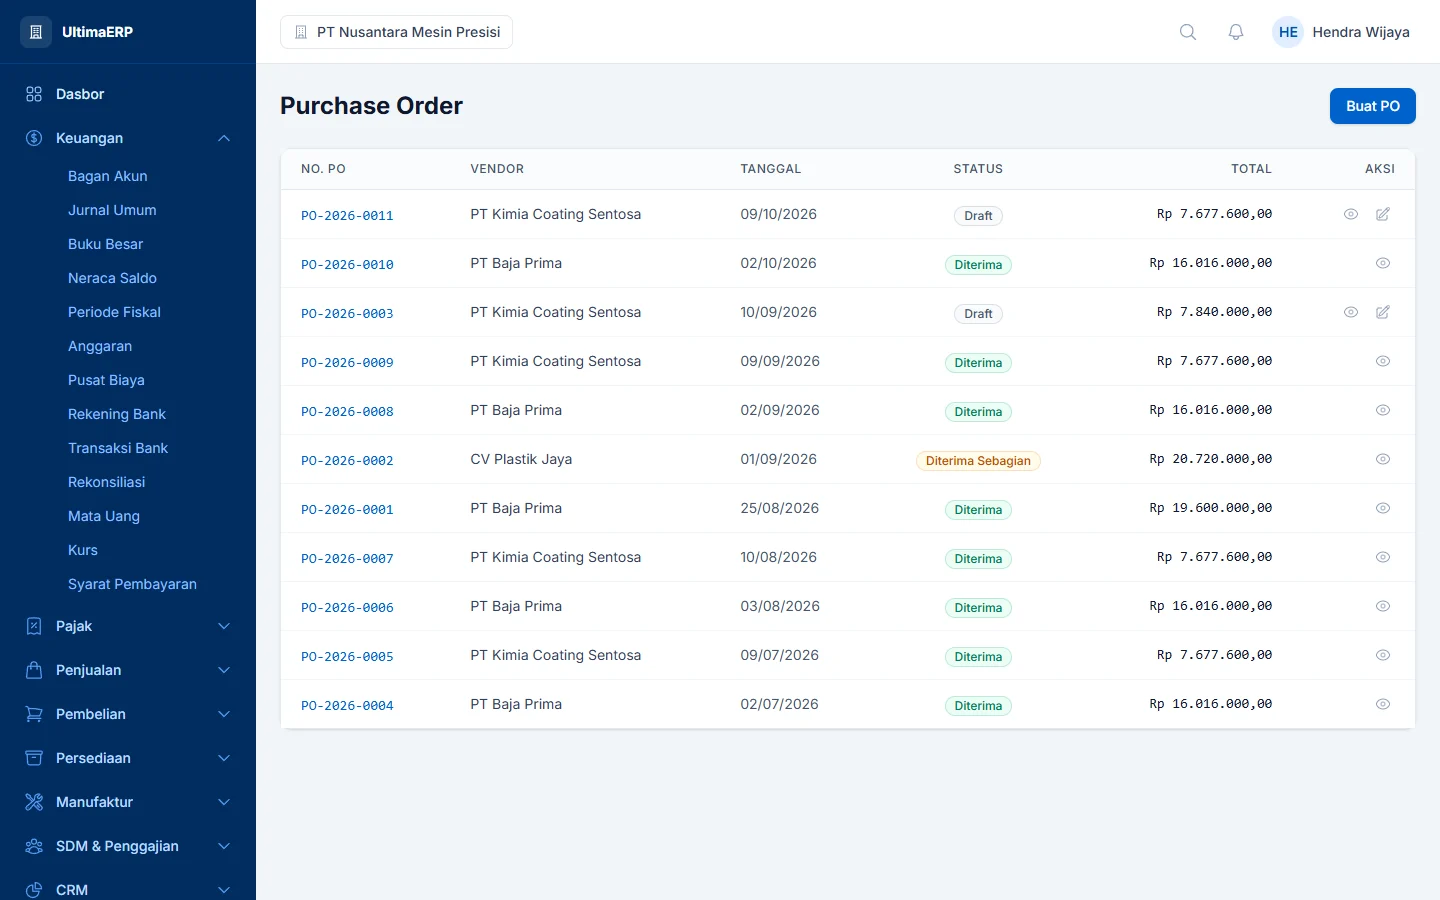
Task: View PO-2026-0009 using the eye icon
Action: tap(1383, 361)
